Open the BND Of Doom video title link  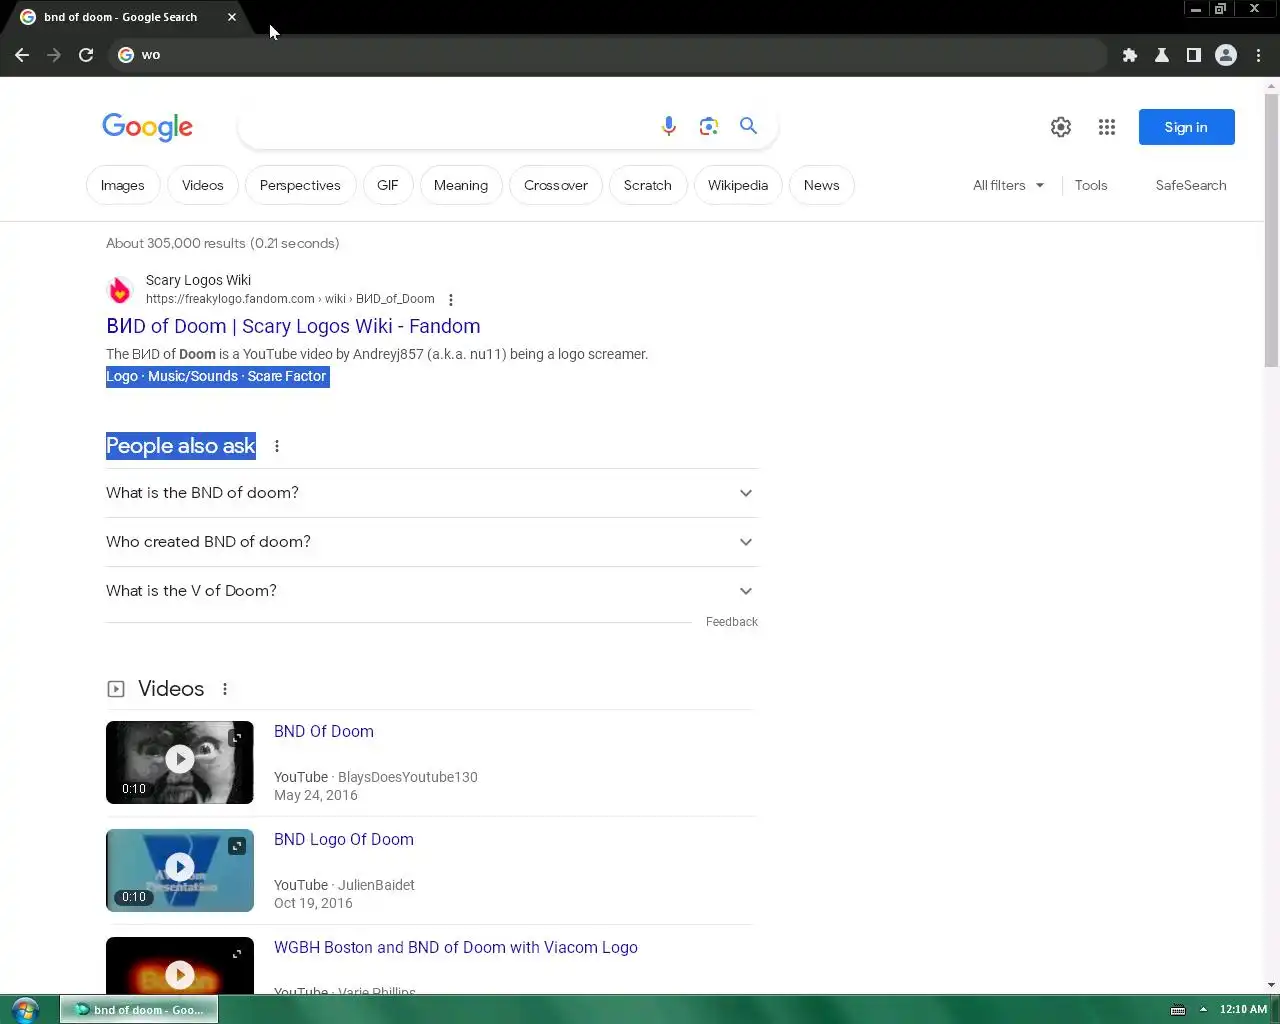(x=324, y=731)
